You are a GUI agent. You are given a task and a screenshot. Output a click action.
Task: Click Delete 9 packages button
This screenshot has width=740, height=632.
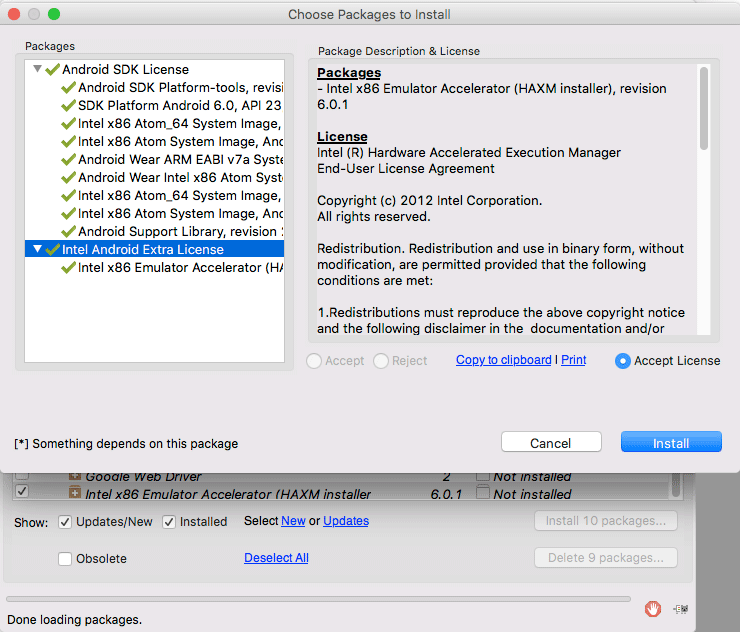click(x=605, y=557)
